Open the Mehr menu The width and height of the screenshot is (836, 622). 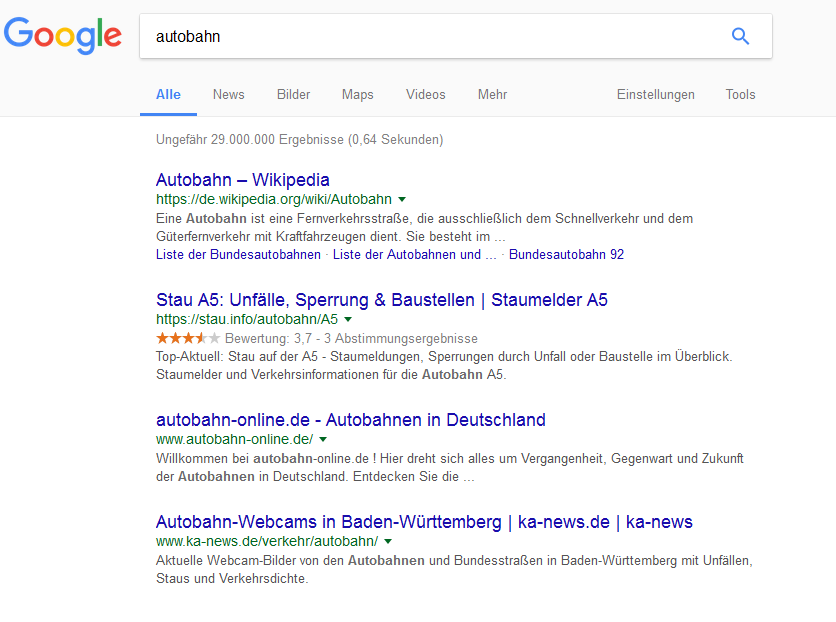pos(492,94)
